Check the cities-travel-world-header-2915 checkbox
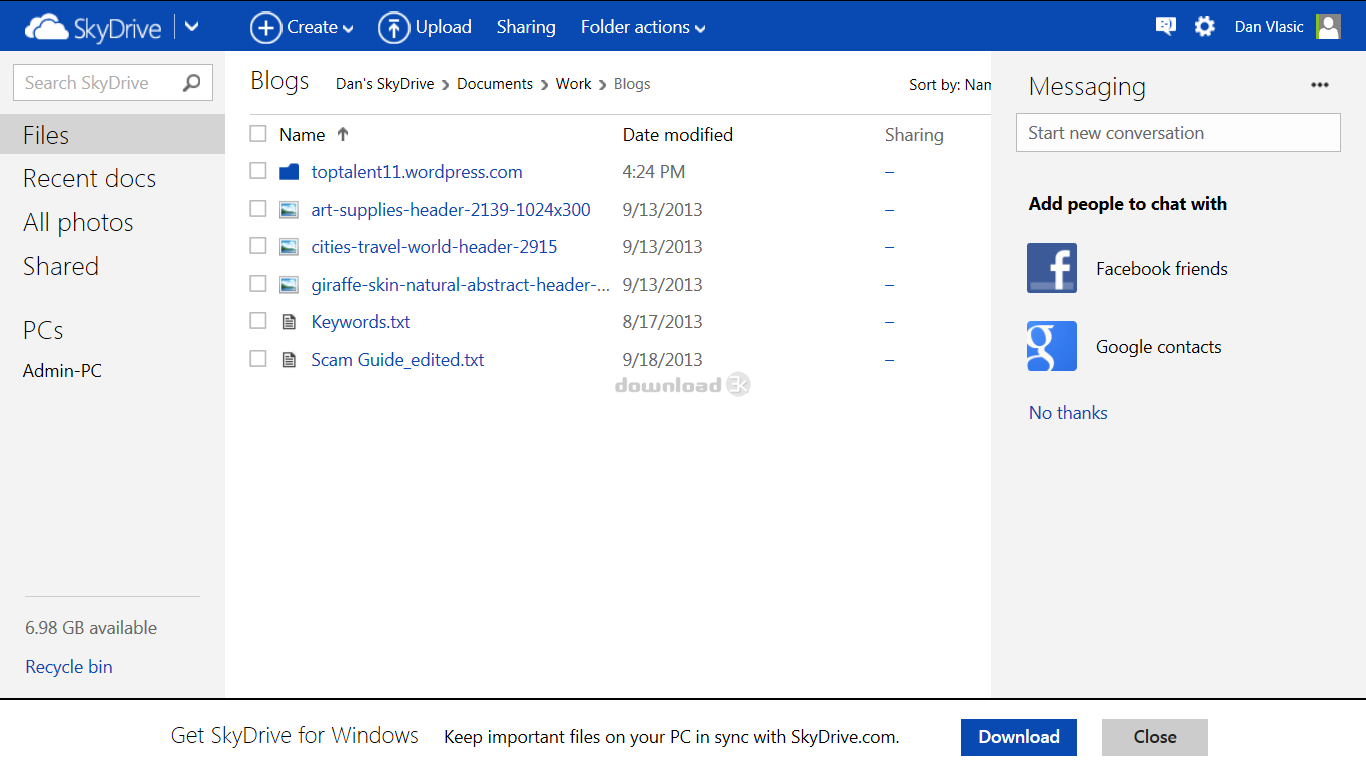 [258, 246]
